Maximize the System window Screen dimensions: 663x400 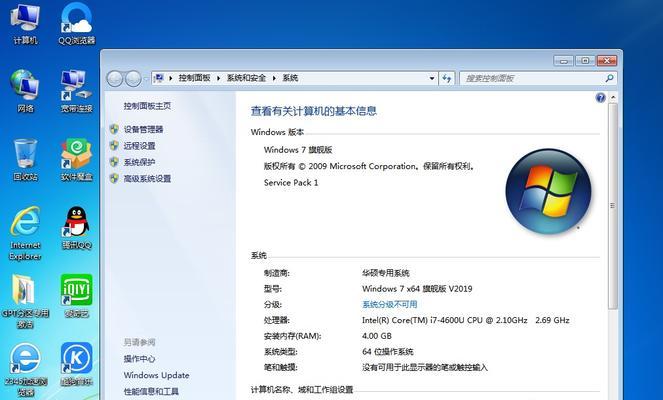coord(585,61)
